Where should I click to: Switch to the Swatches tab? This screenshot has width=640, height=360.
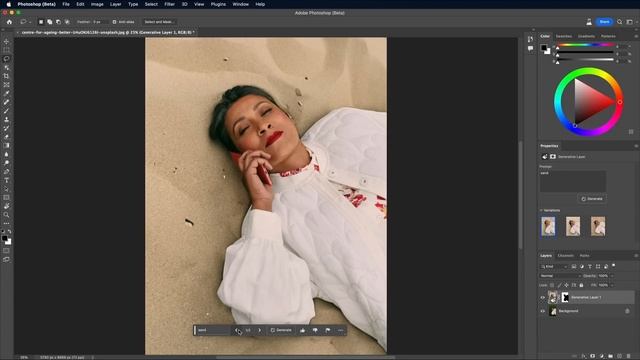click(x=564, y=36)
